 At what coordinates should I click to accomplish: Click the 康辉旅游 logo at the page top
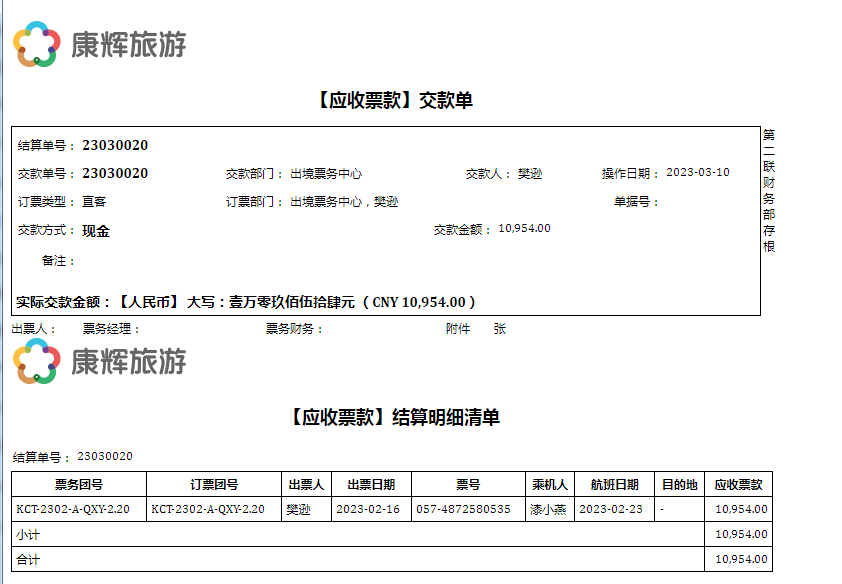pos(99,44)
